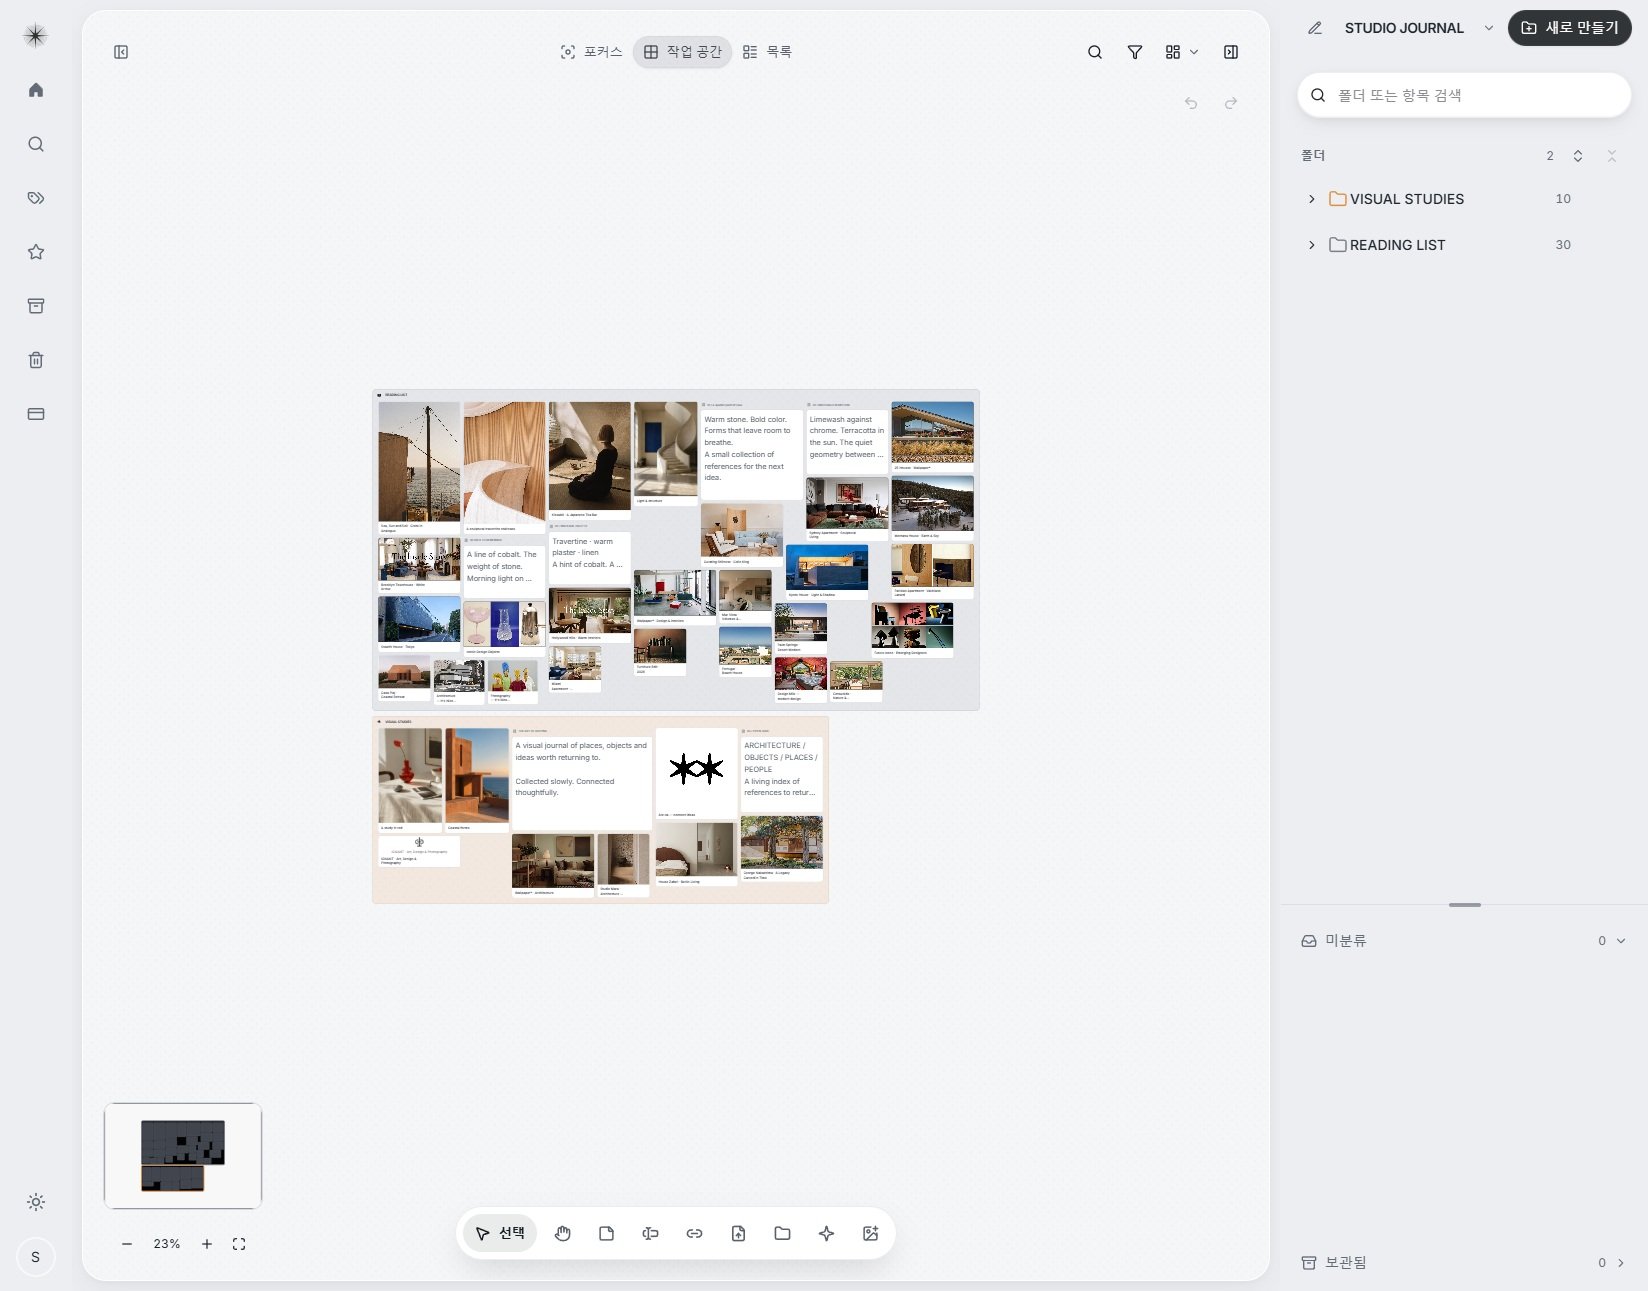Open the home icon in left sidebar

pos(36,90)
